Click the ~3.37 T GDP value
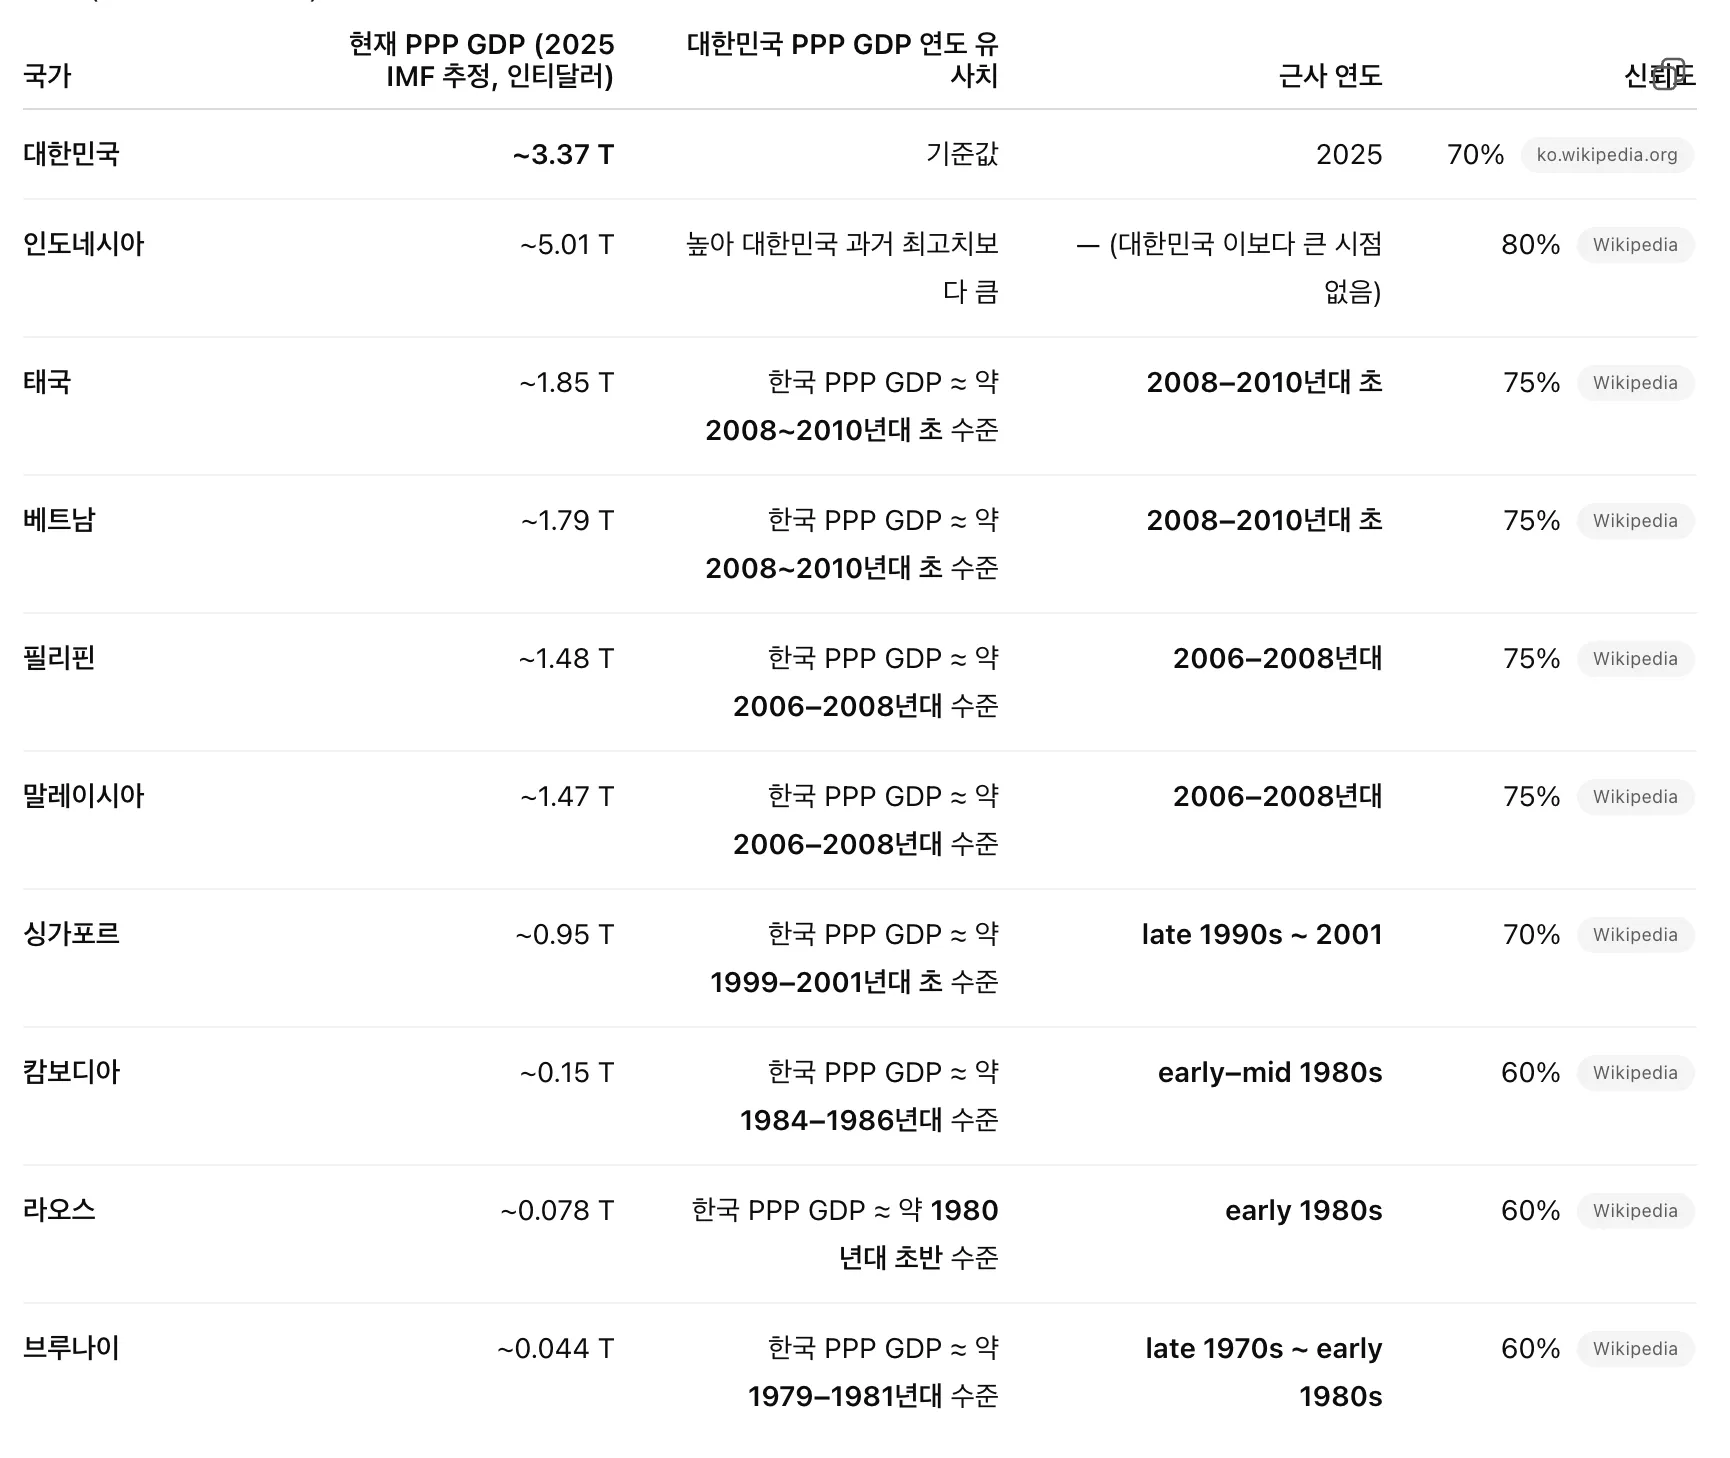The width and height of the screenshot is (1730, 1458). (563, 155)
